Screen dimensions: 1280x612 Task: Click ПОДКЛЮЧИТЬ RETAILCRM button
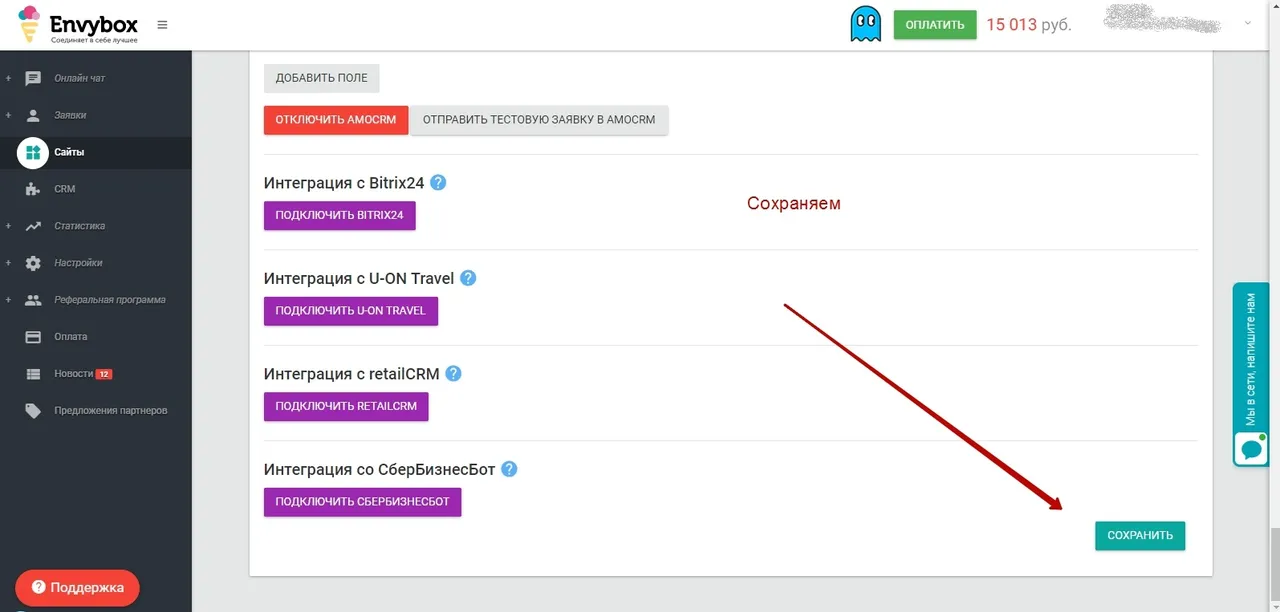346,406
